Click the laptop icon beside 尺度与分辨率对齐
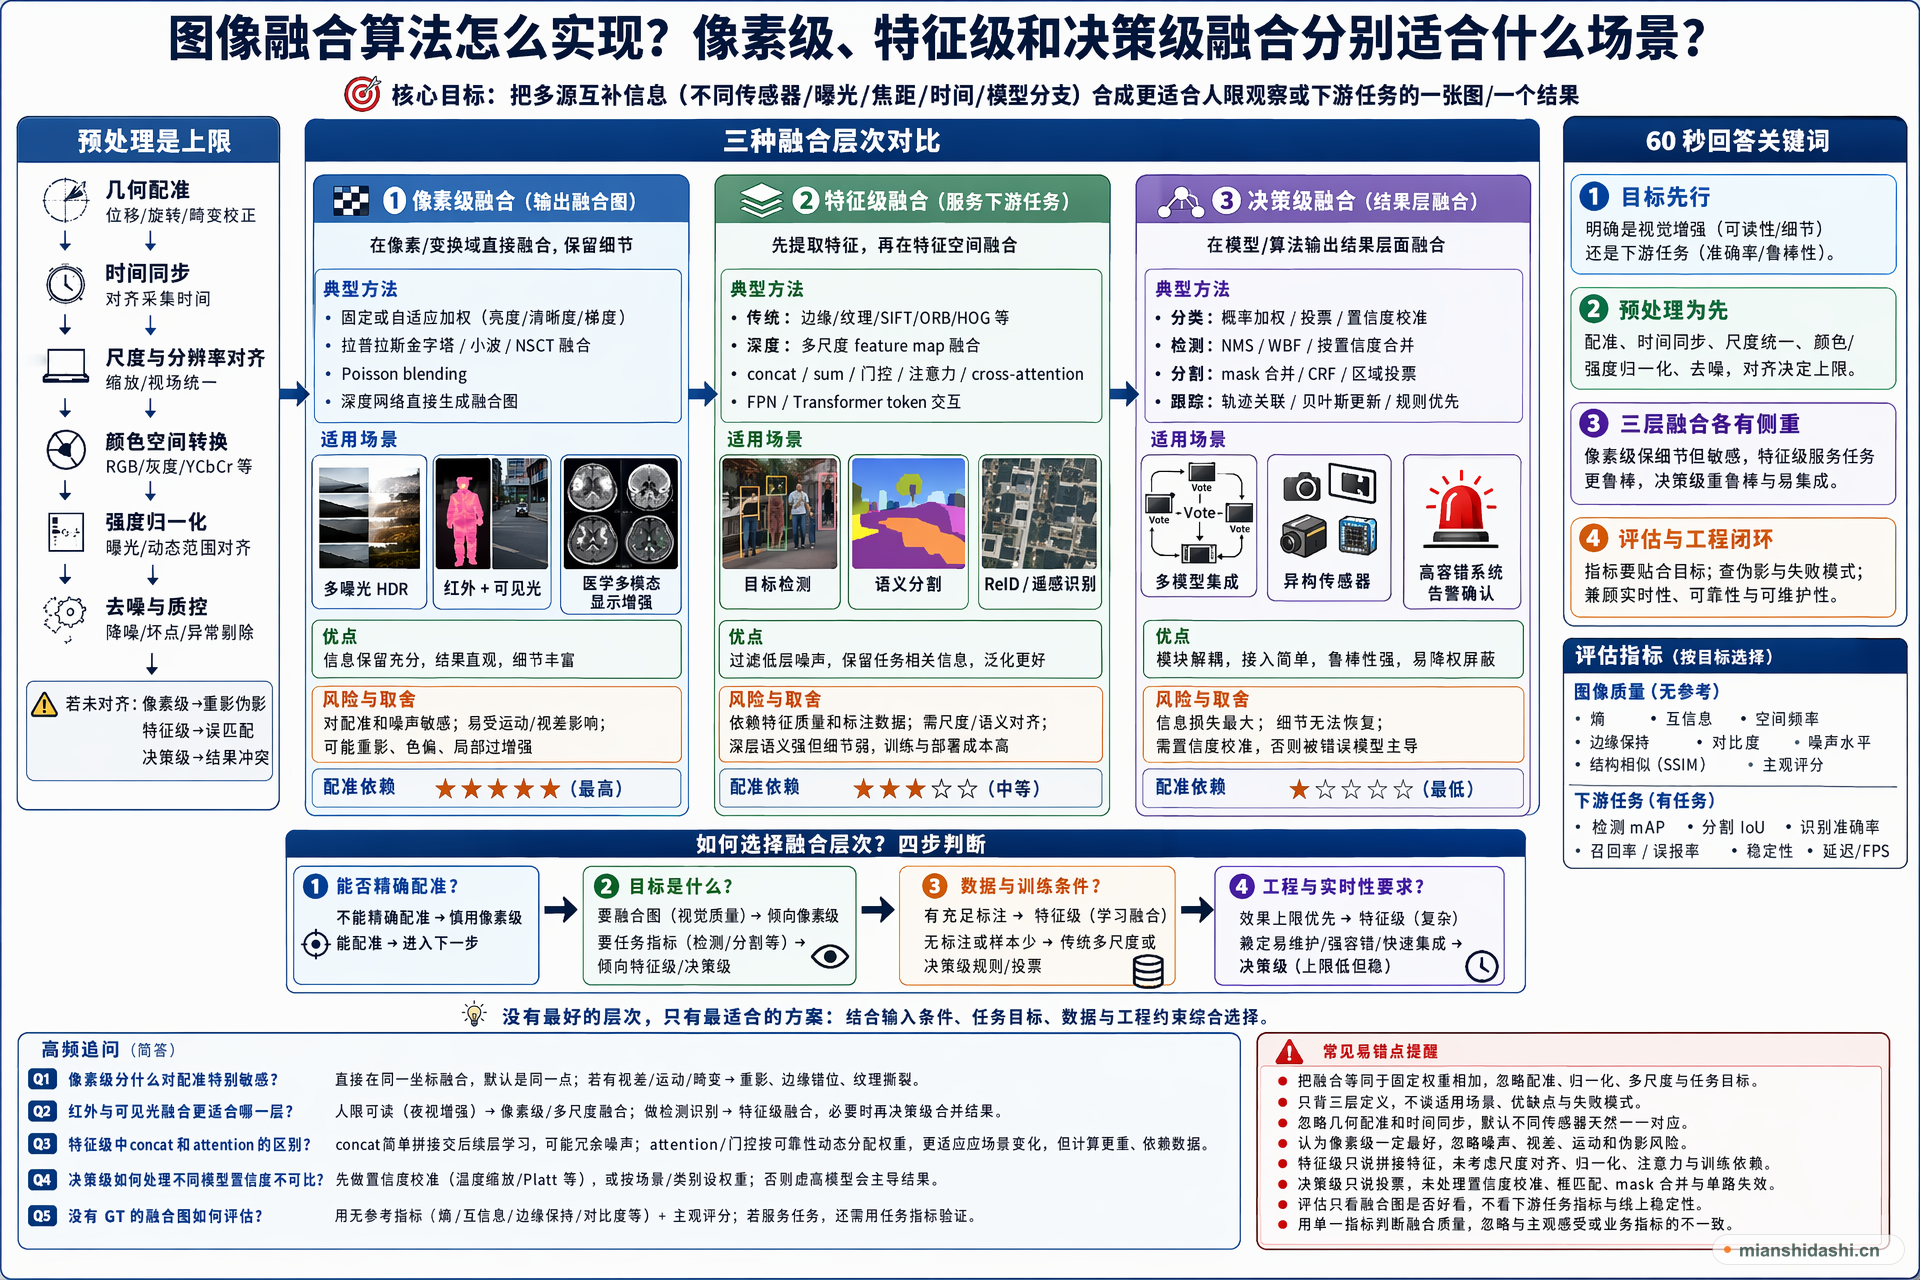This screenshot has height=1280, width=1920. pyautogui.click(x=66, y=367)
